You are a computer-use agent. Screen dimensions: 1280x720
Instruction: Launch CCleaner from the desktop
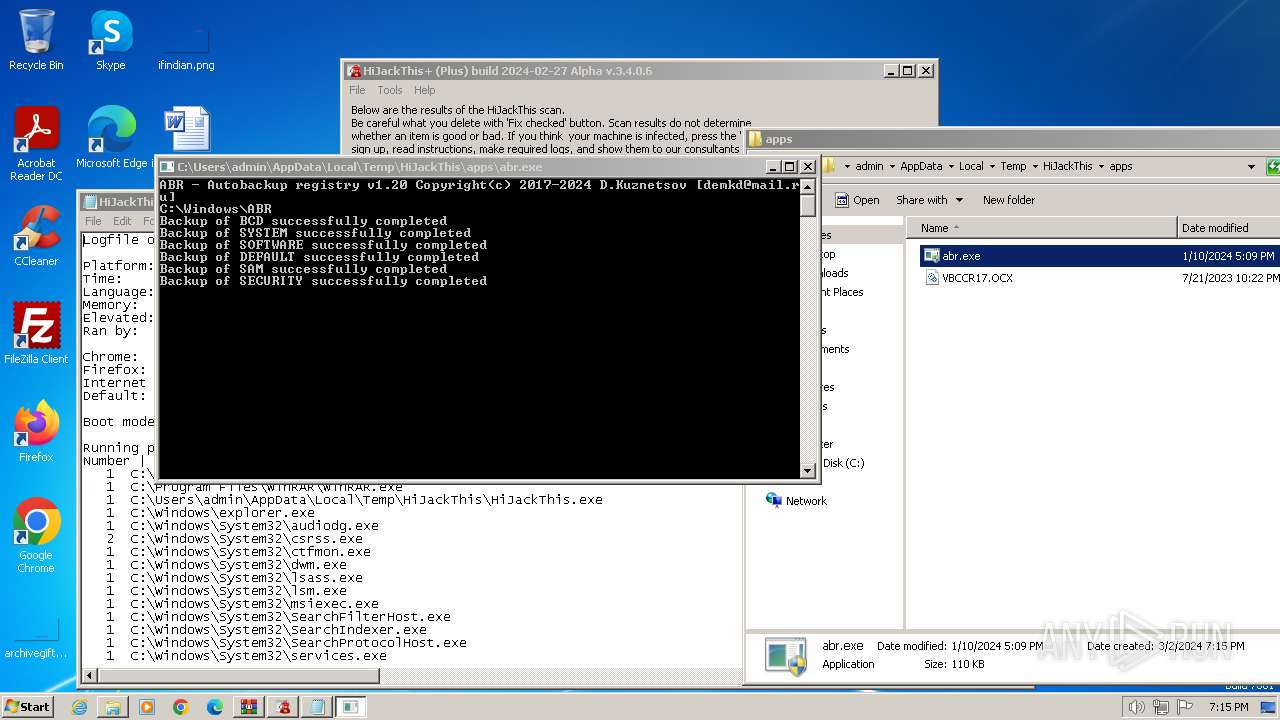coord(36,236)
